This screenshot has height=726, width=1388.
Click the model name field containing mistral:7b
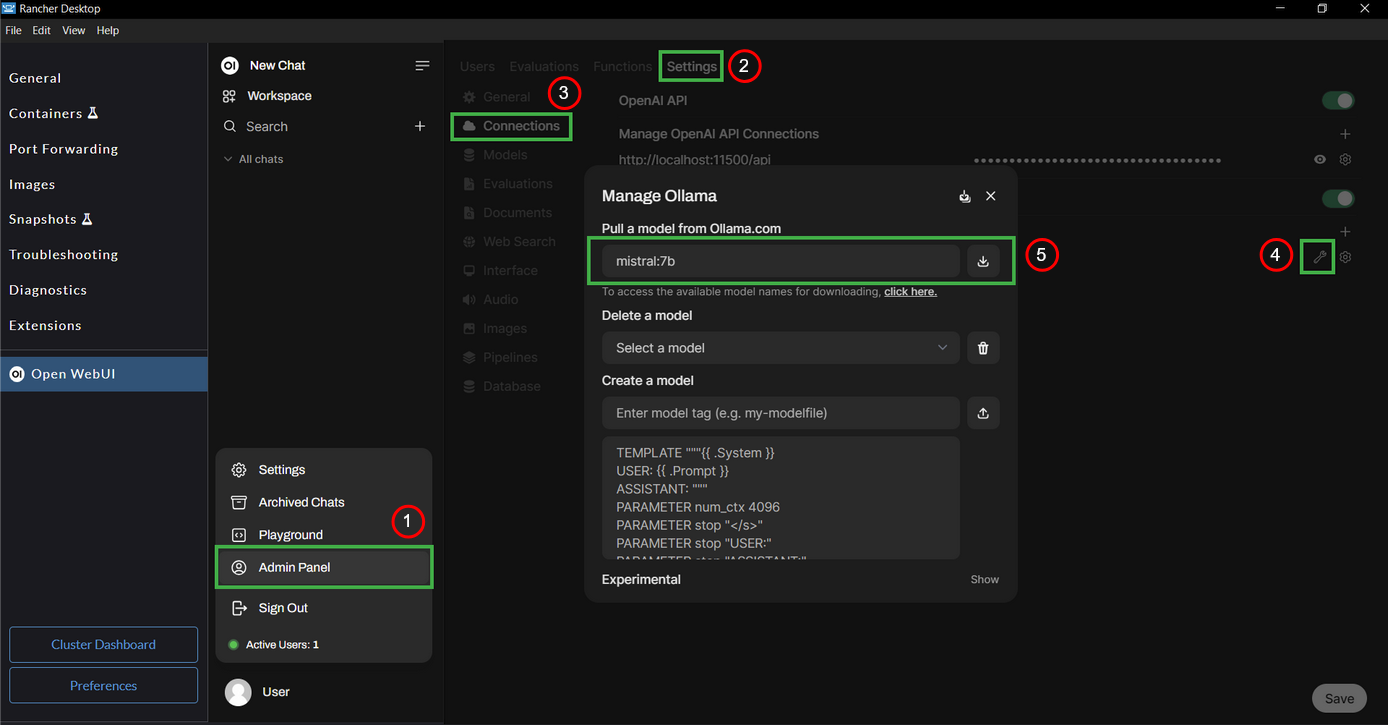781,261
